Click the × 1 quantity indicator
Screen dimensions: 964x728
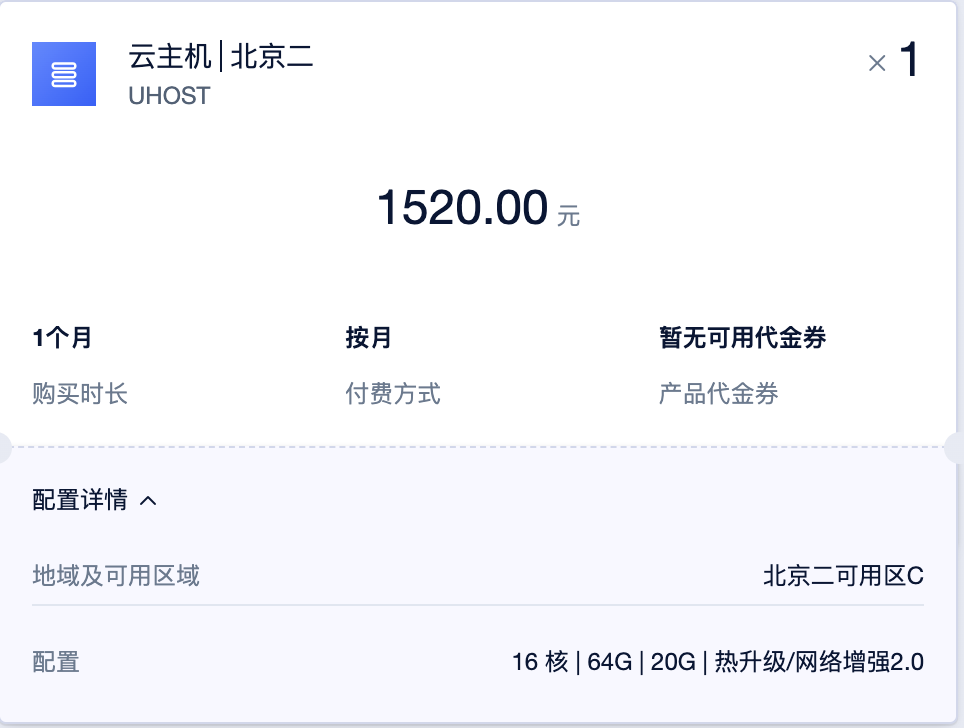[893, 62]
